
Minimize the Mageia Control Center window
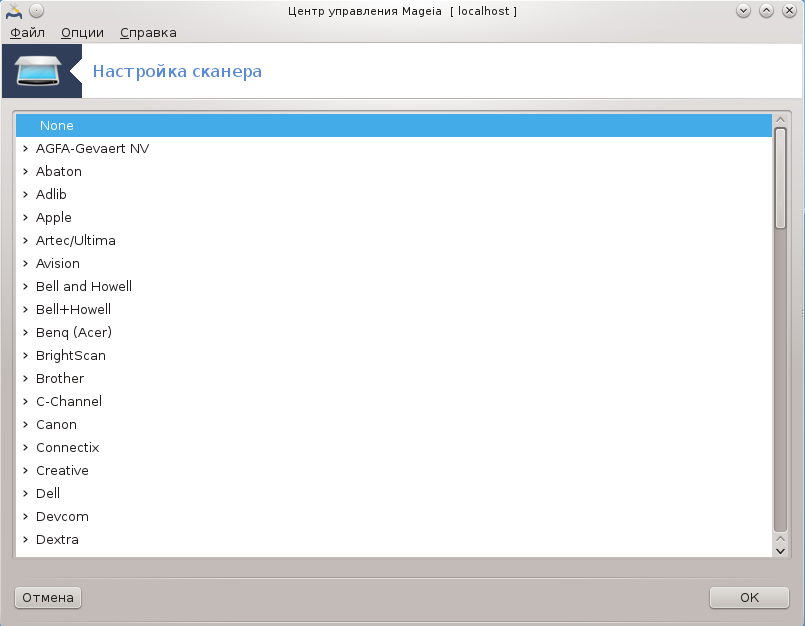pos(743,11)
